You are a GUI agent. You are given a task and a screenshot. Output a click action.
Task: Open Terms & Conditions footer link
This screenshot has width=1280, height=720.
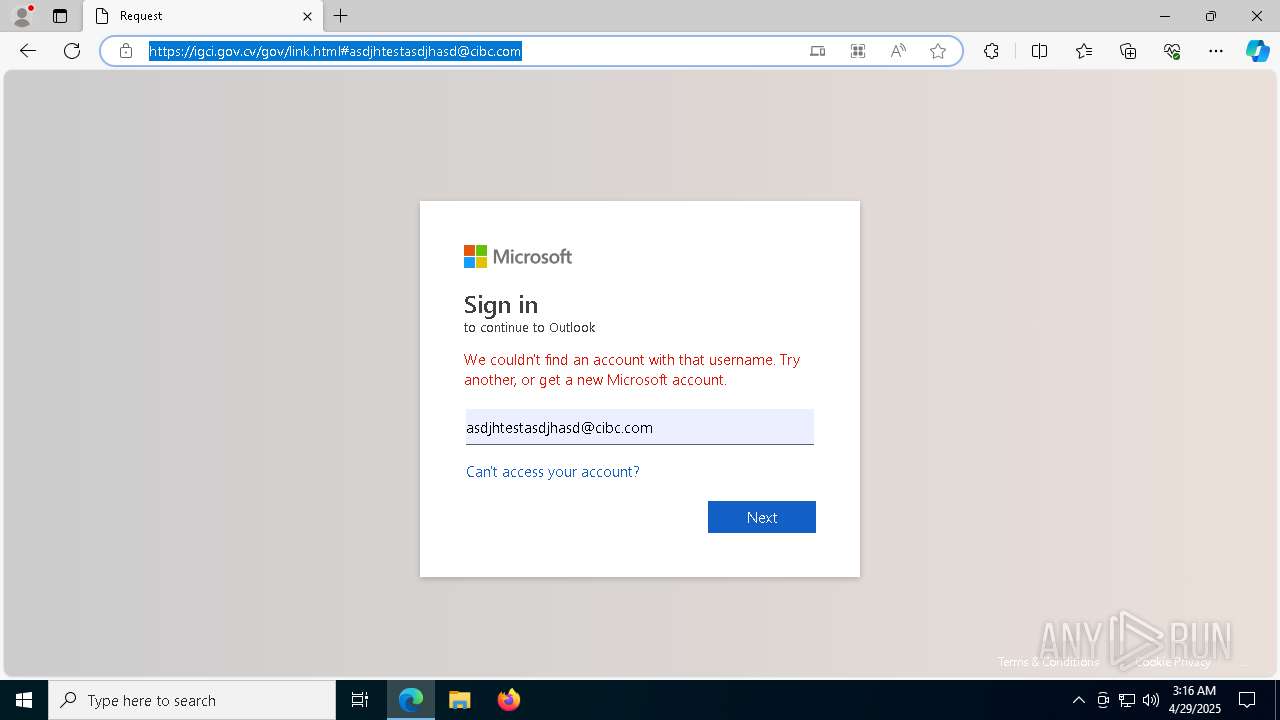(x=1048, y=662)
